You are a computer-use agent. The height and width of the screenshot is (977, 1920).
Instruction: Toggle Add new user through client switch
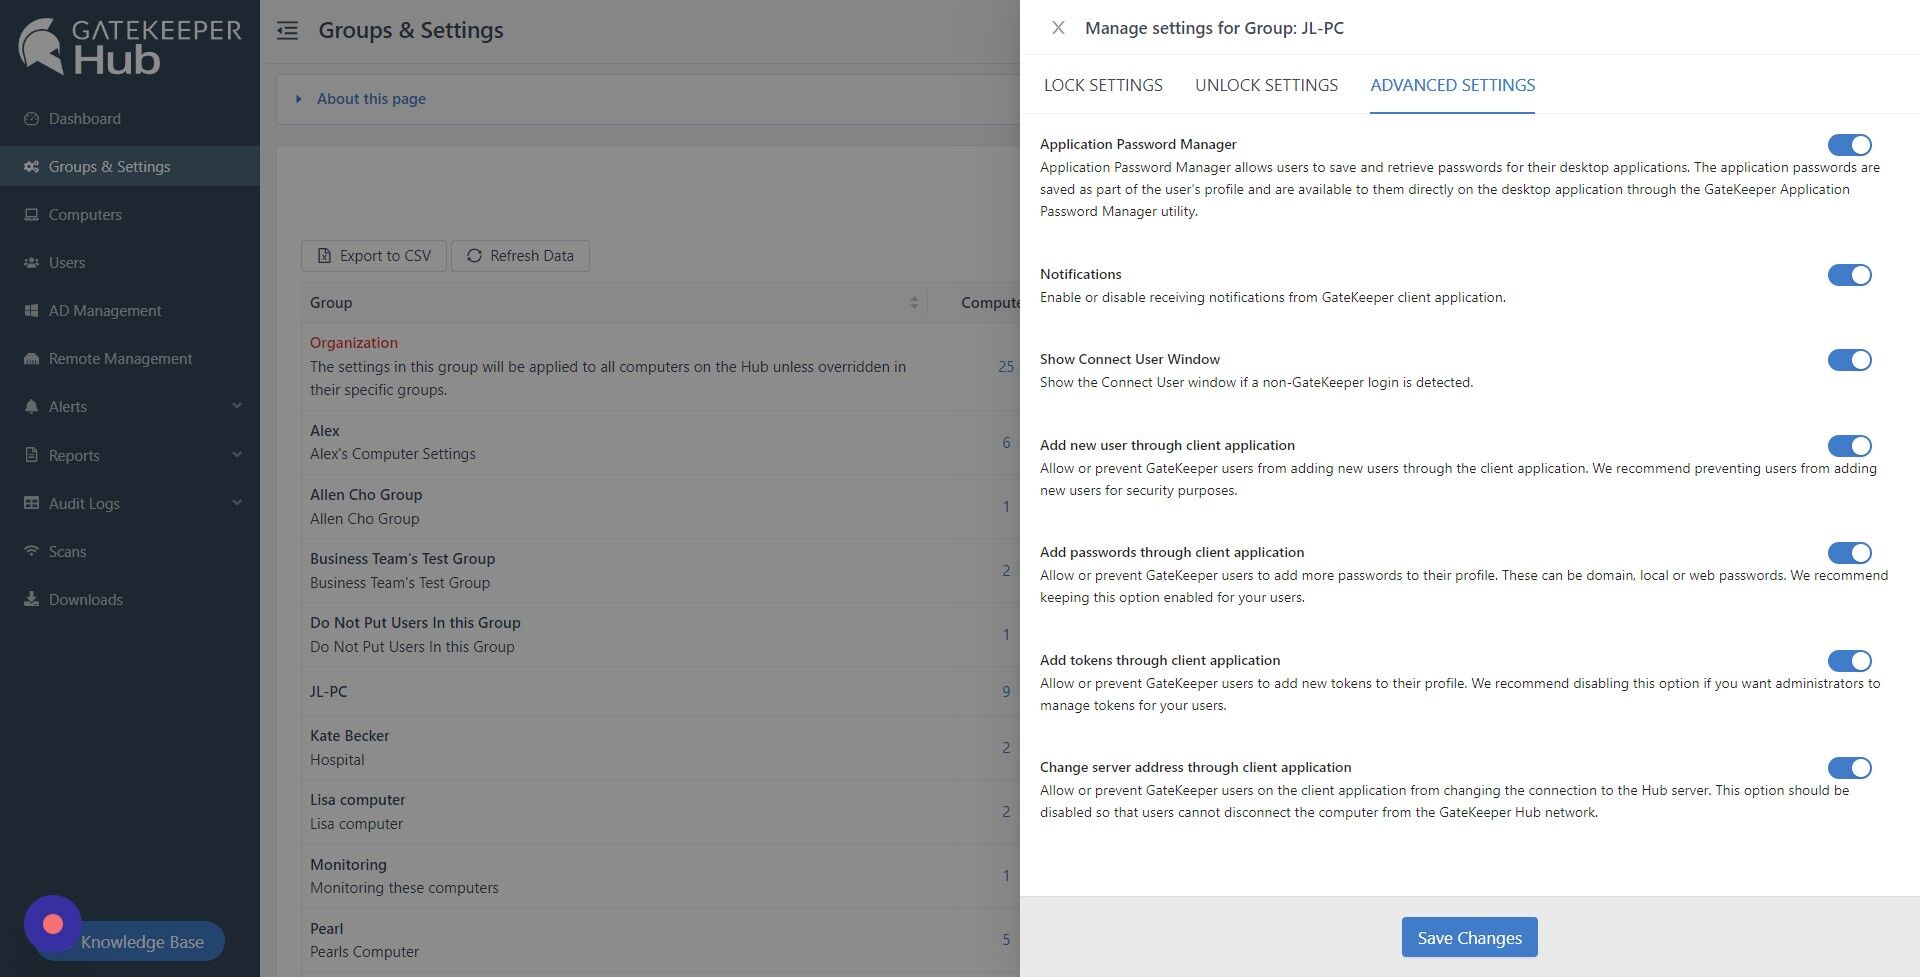(x=1849, y=446)
